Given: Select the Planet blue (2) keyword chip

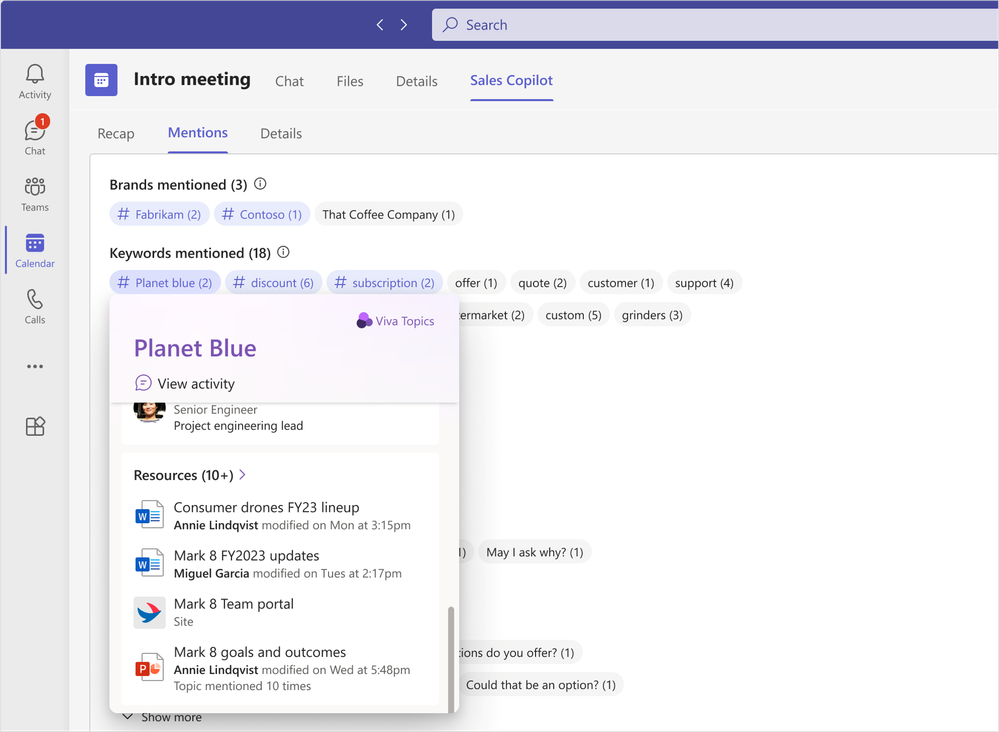Looking at the screenshot, I should [x=165, y=282].
